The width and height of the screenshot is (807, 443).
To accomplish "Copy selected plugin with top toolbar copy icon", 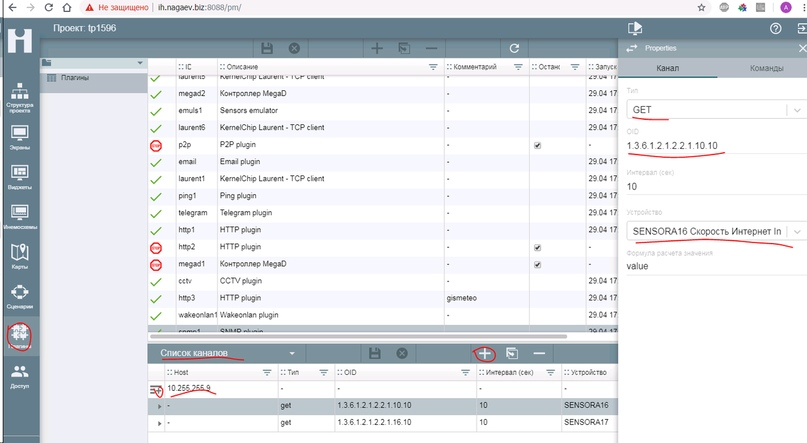I will [x=405, y=48].
